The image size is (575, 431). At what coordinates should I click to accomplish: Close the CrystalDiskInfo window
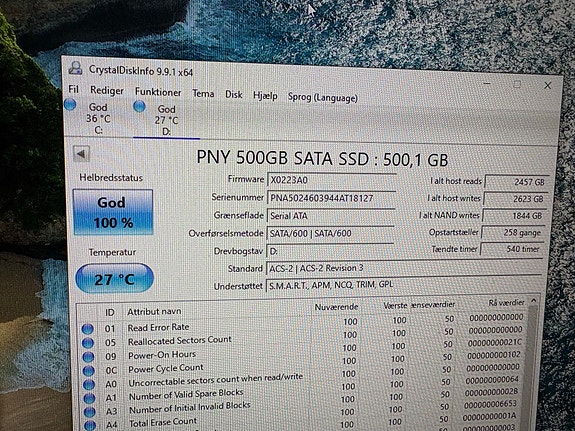pyautogui.click(x=547, y=85)
